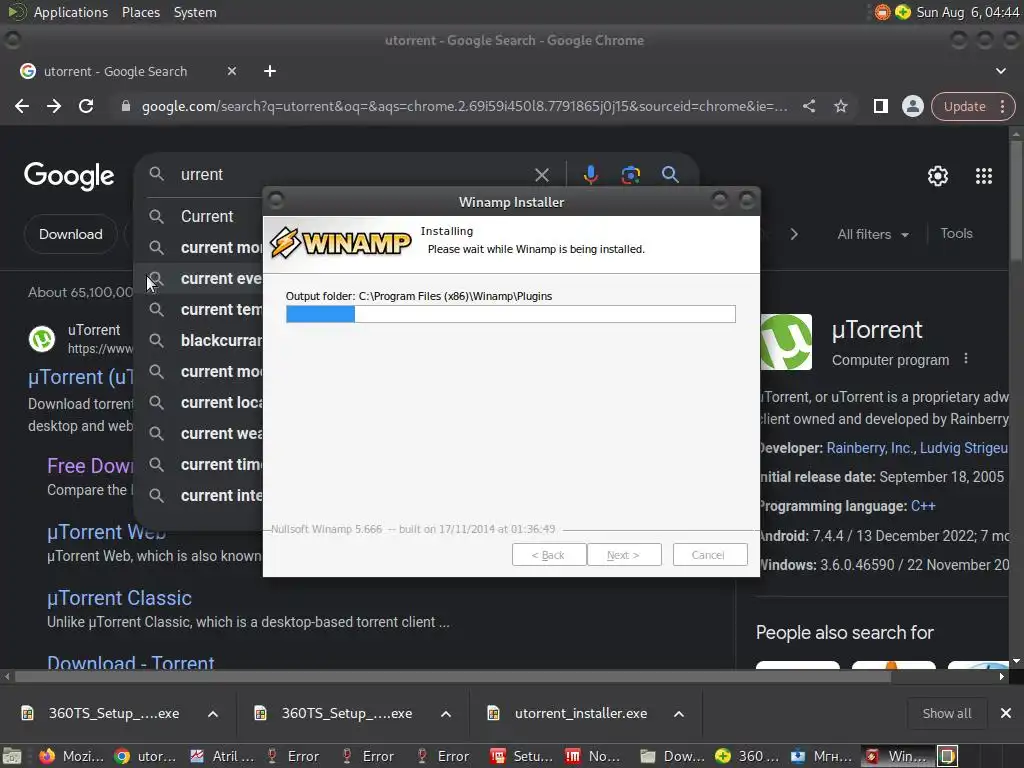Click the horizontal scrollbar of the page
The width and height of the screenshot is (1024, 768).
point(453,677)
